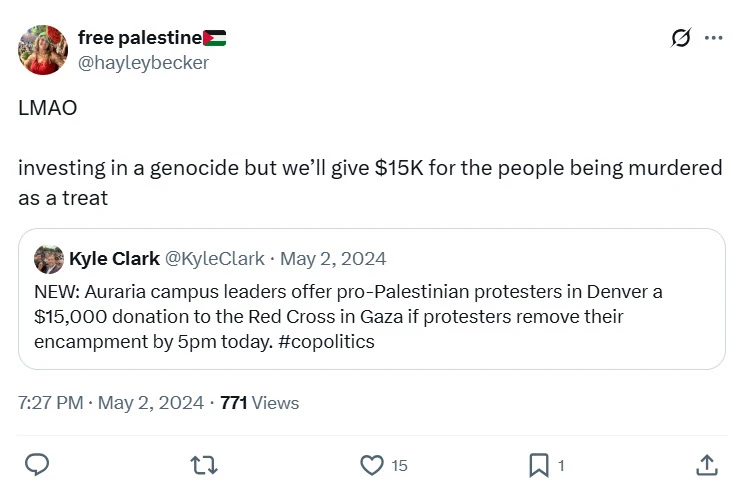Image resolution: width=746 pixels, height=492 pixels.
Task: Share the post via the share icon
Action: tap(706, 464)
